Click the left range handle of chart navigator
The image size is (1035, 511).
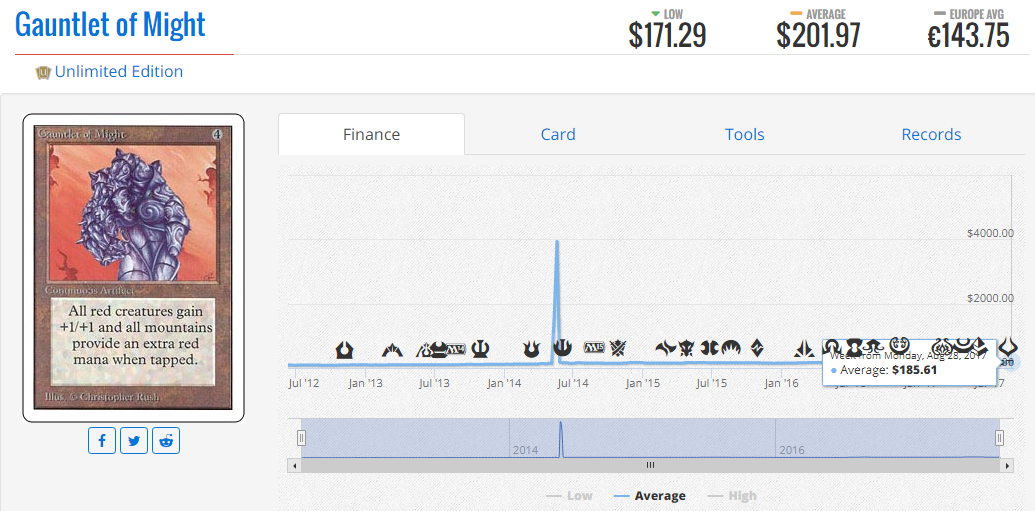click(x=302, y=438)
